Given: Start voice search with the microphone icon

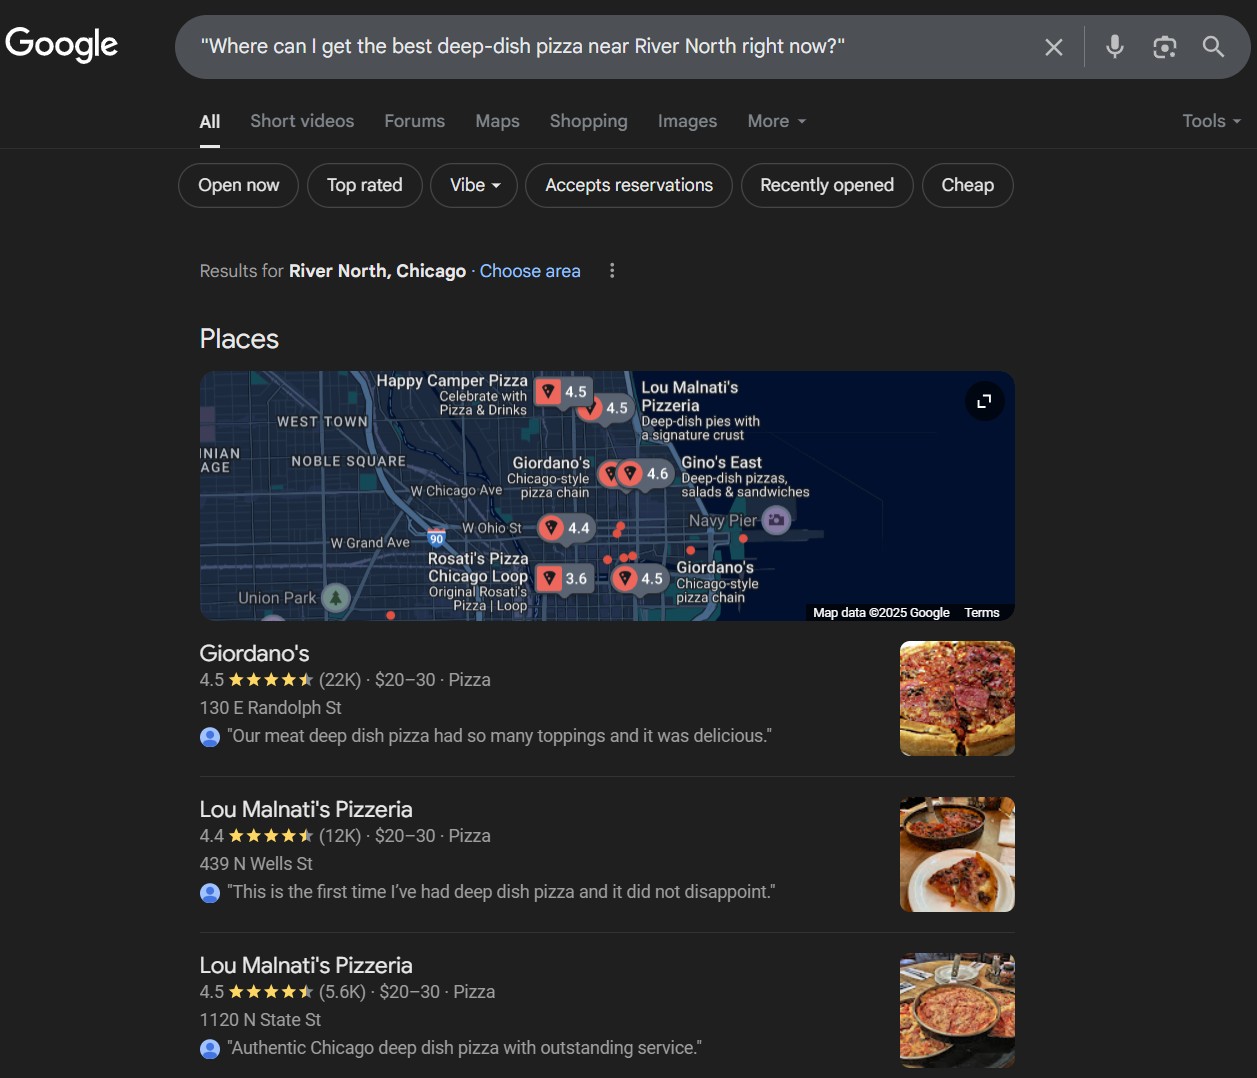Looking at the screenshot, I should 1115,46.
